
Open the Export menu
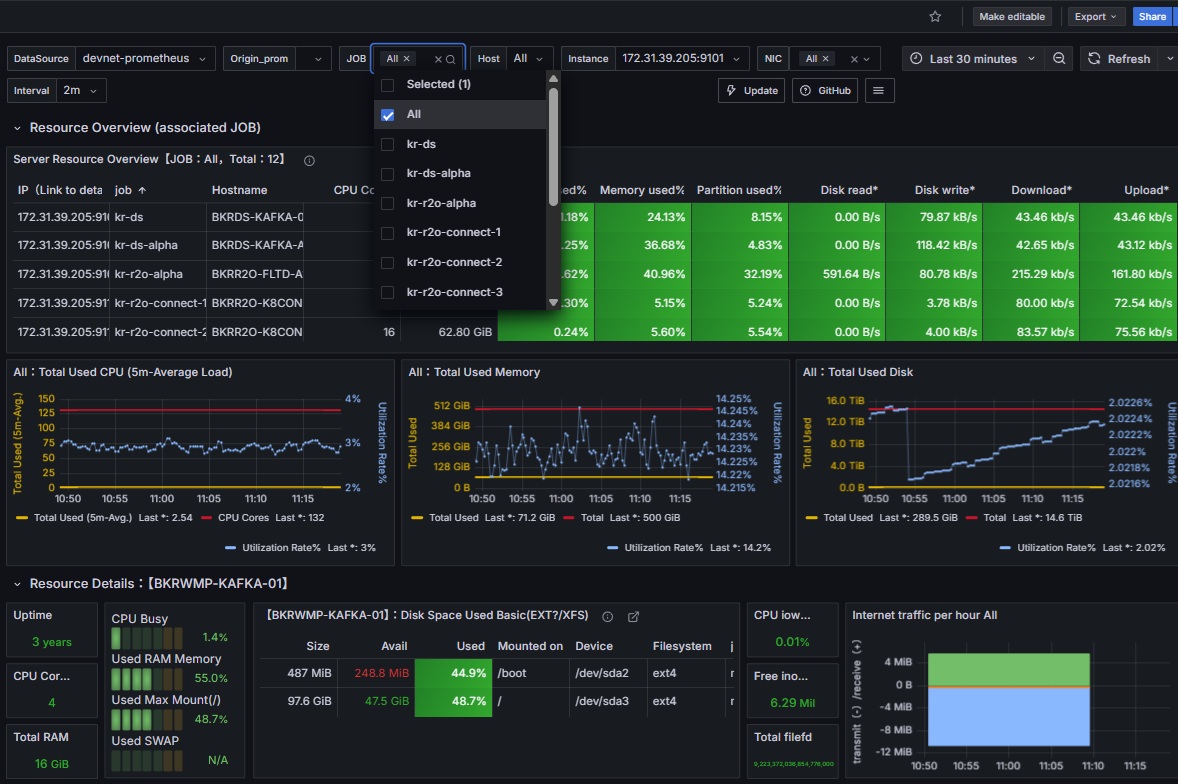pos(1095,17)
